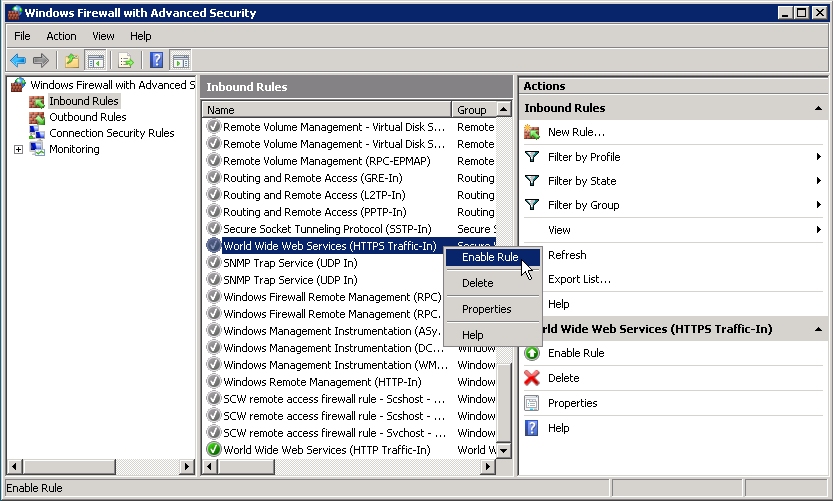This screenshot has height=501, width=833.
Task: Click the Help question icon near Properties
Action: (x=532, y=428)
